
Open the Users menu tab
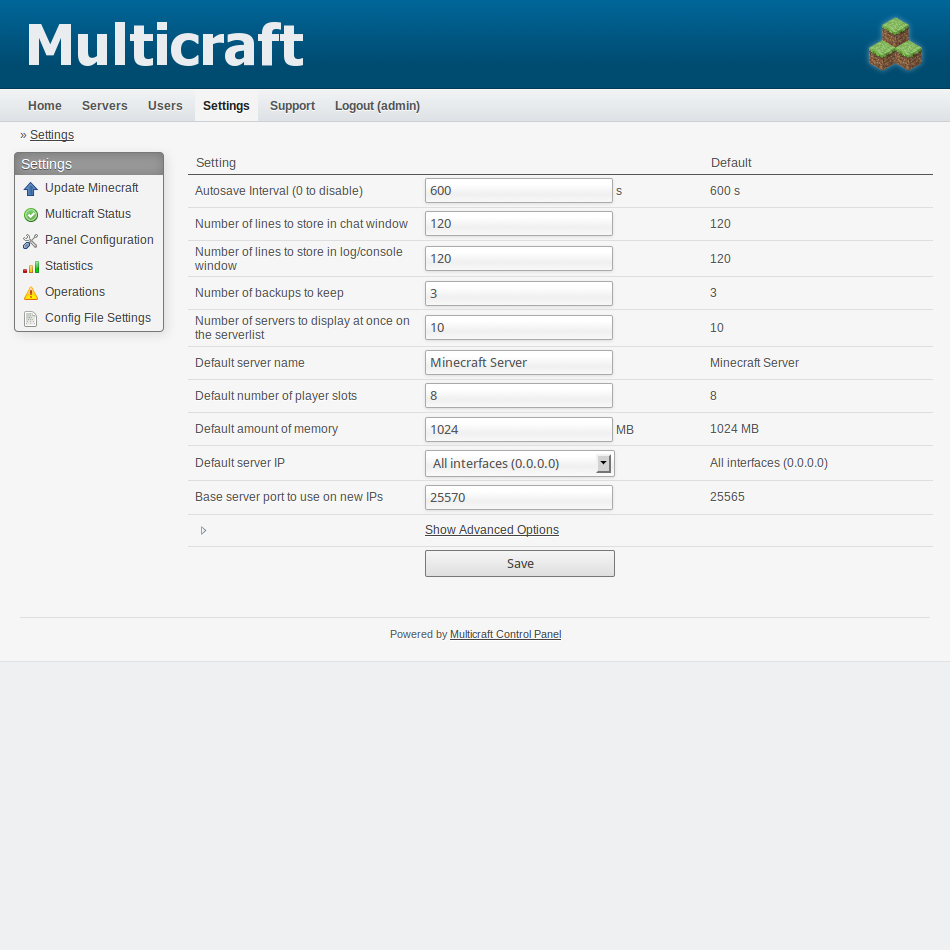point(165,106)
